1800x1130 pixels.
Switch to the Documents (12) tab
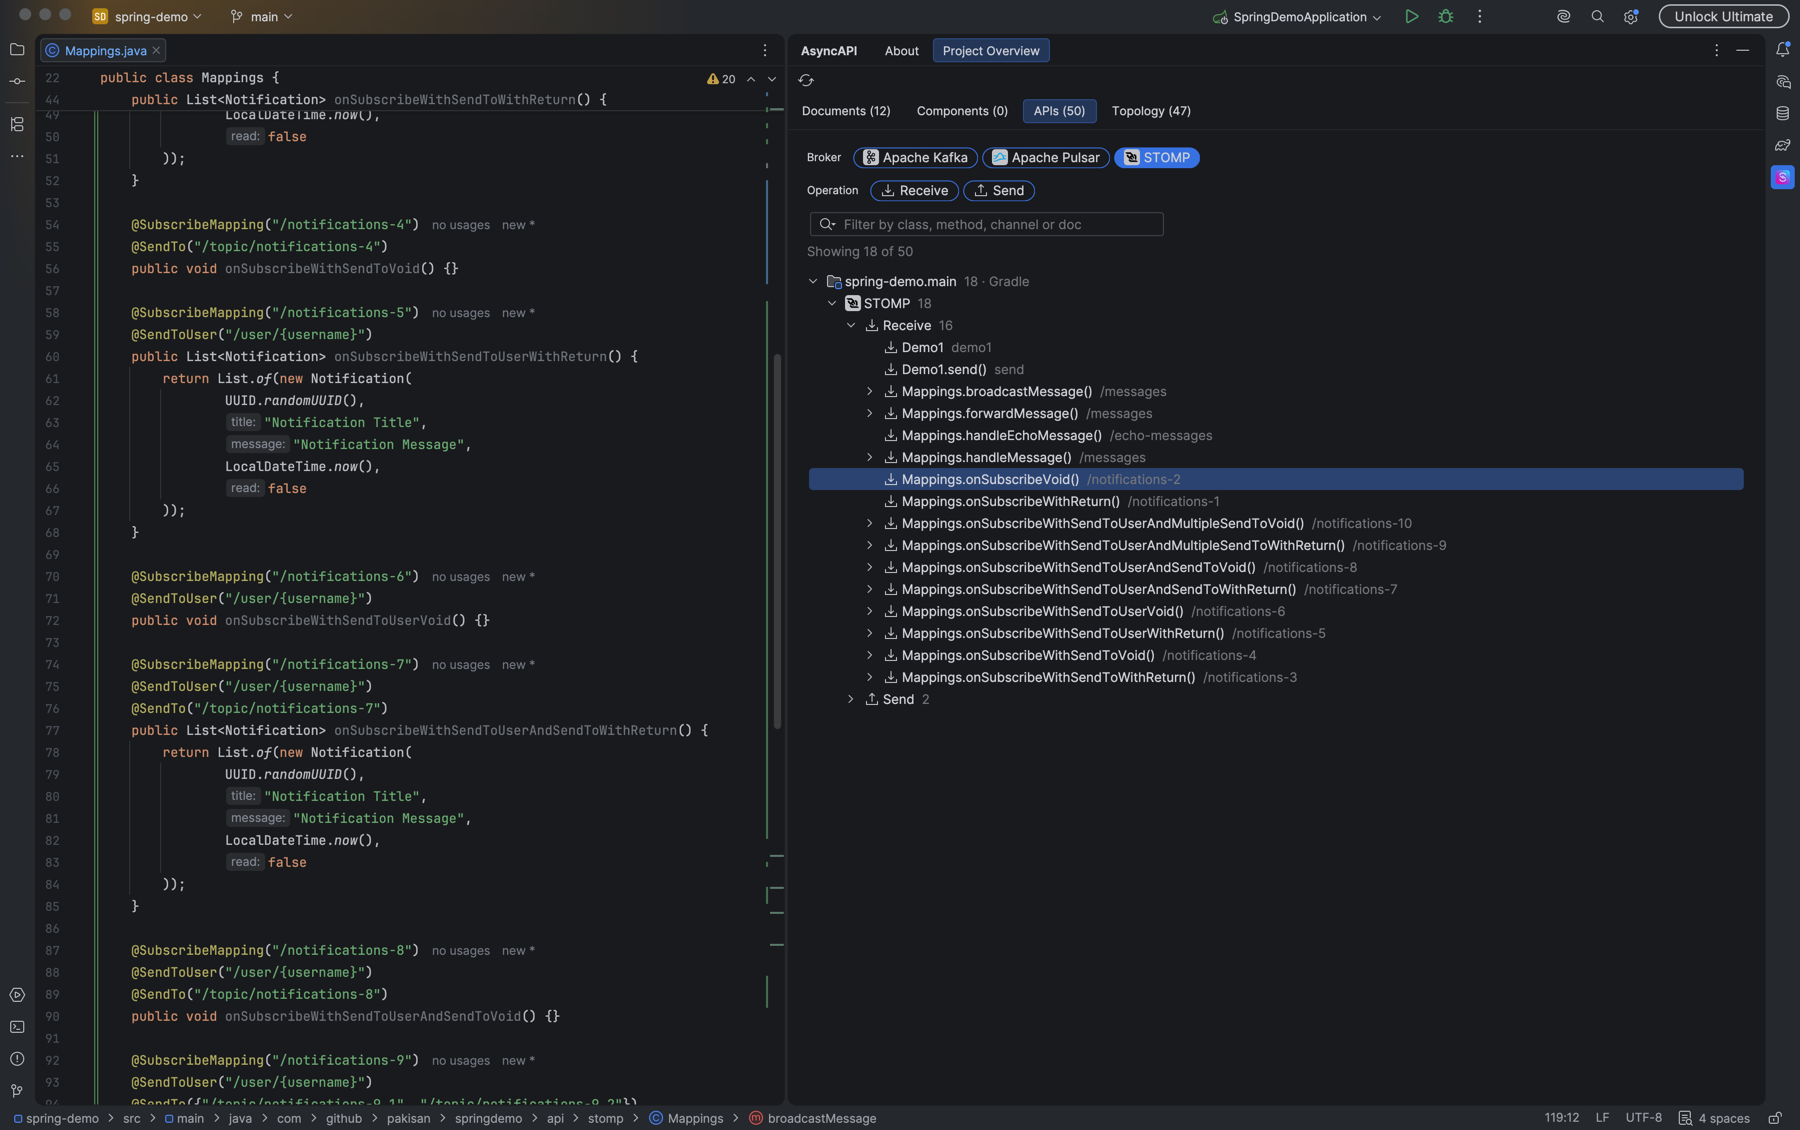pos(846,111)
